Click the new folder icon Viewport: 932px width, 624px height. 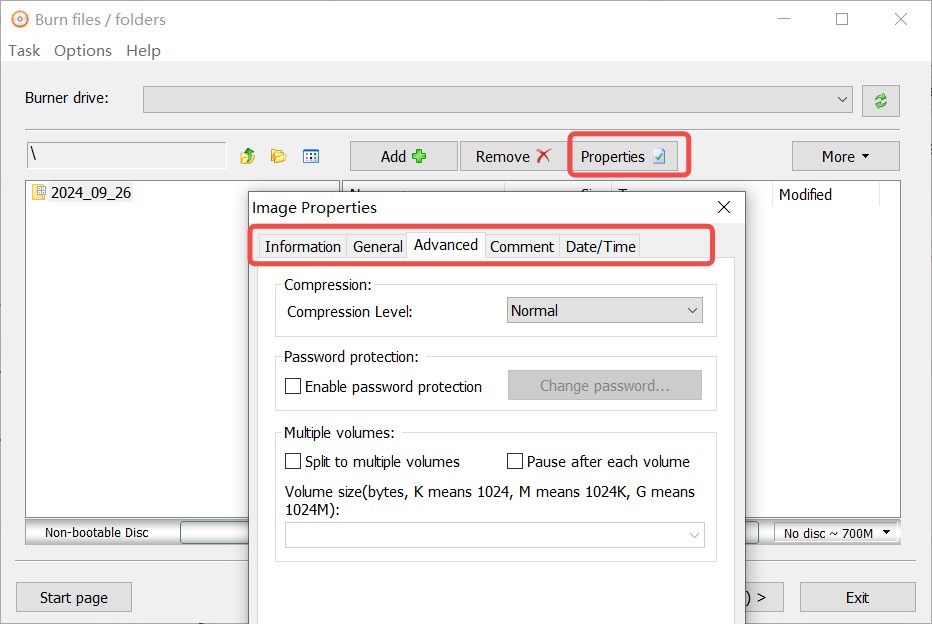click(x=278, y=156)
